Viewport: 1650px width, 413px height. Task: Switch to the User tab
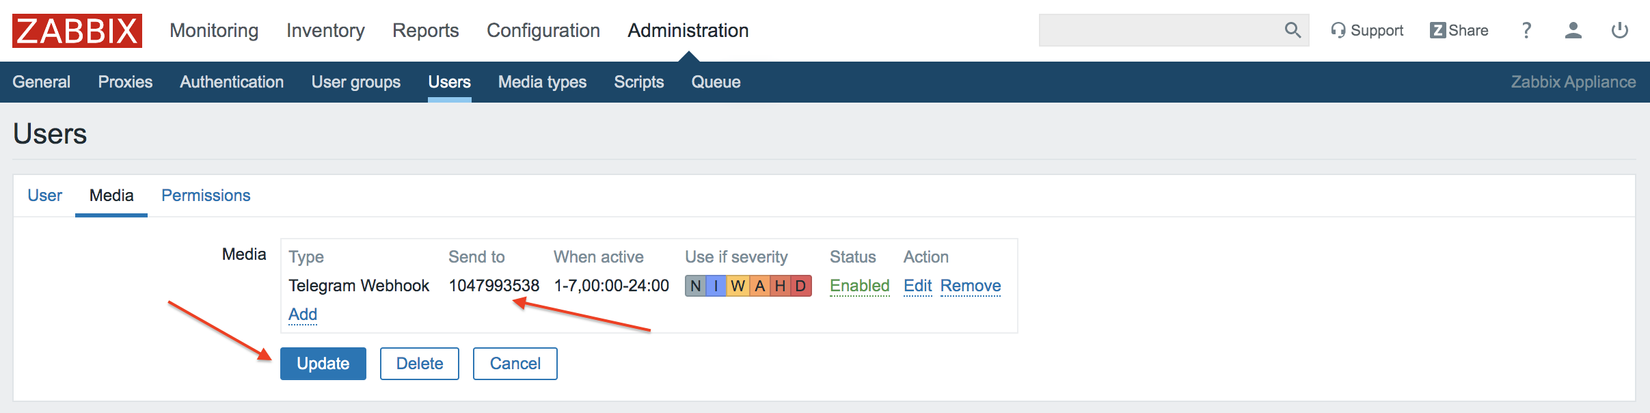(x=45, y=196)
